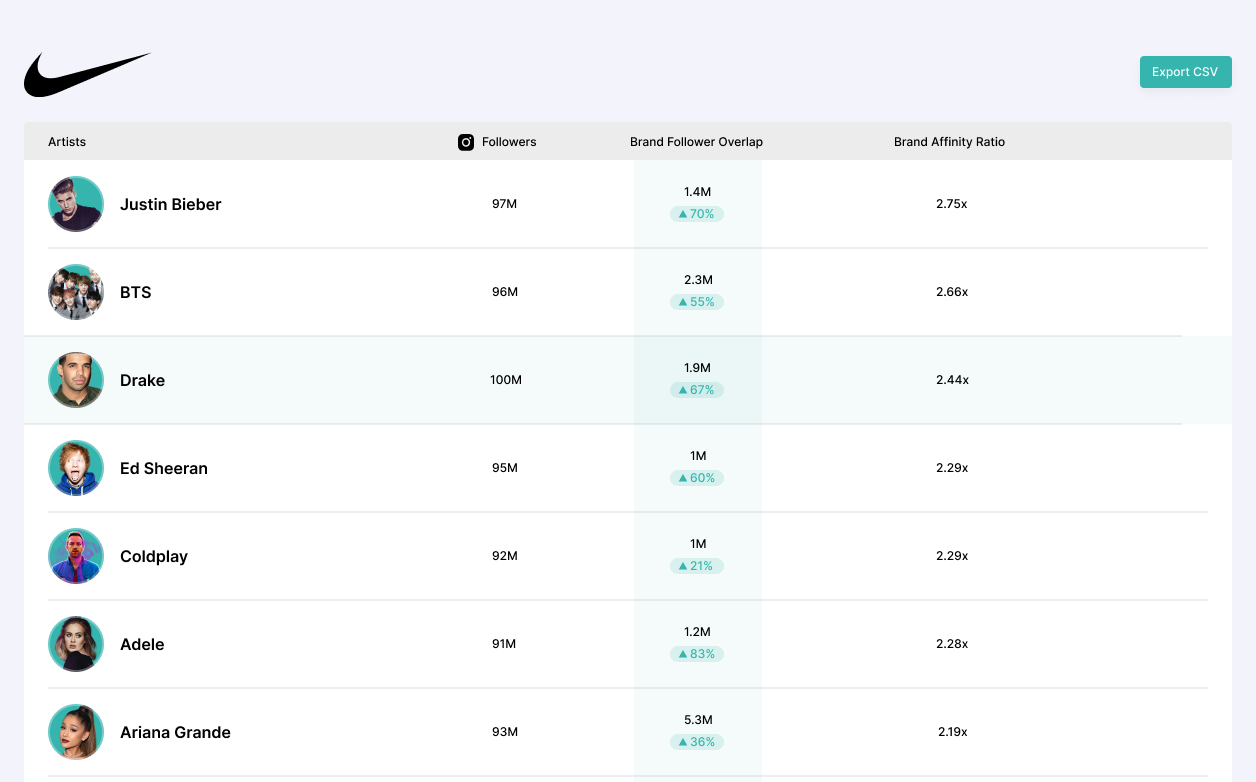Click Drake's 1.9M overlap value
Screen dimensions: 1256x782
(698, 368)
